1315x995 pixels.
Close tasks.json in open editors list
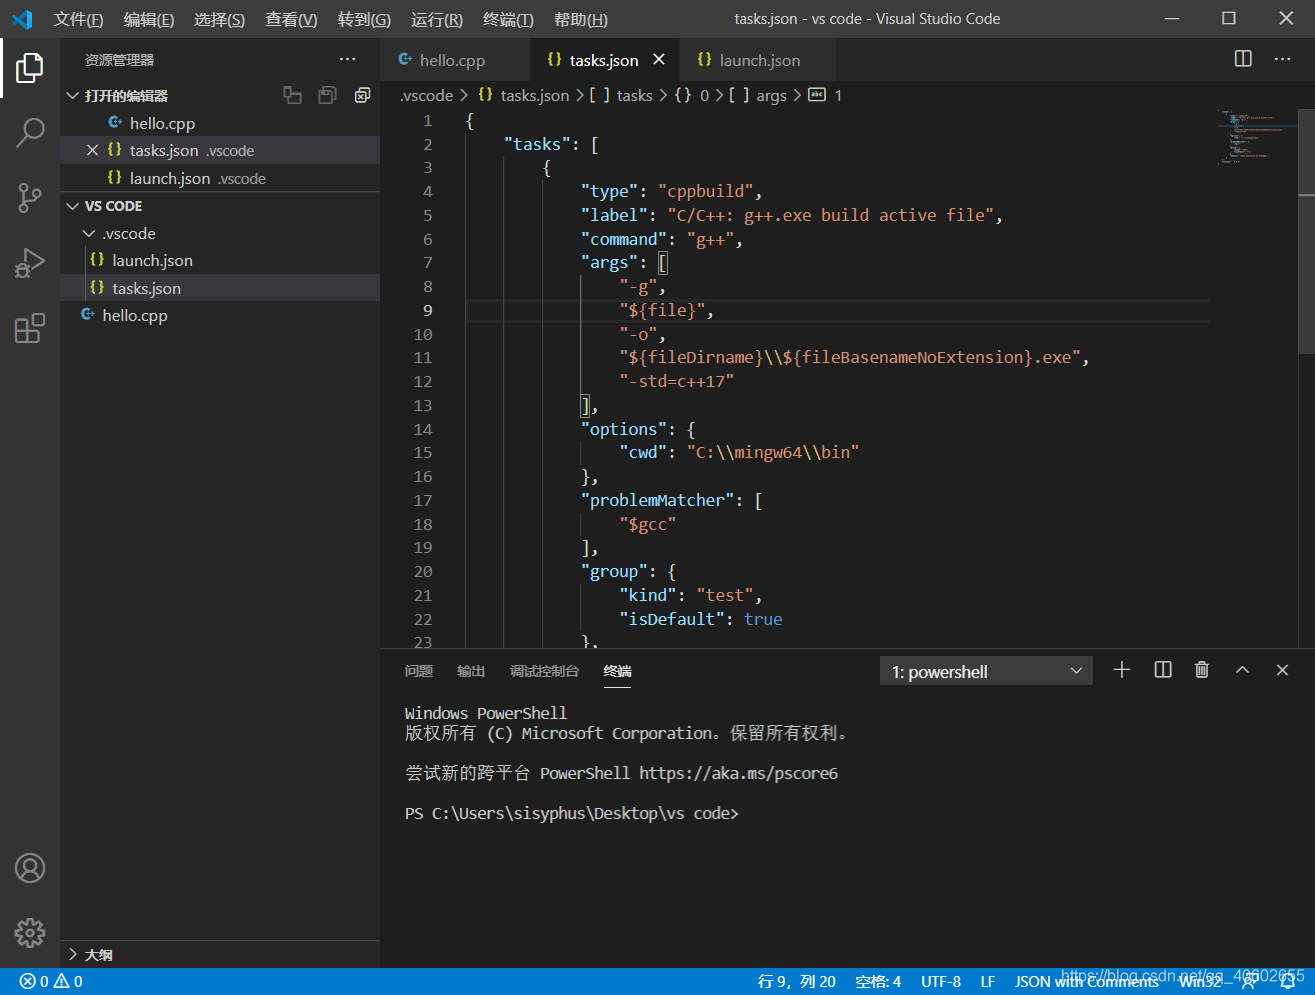click(92, 150)
